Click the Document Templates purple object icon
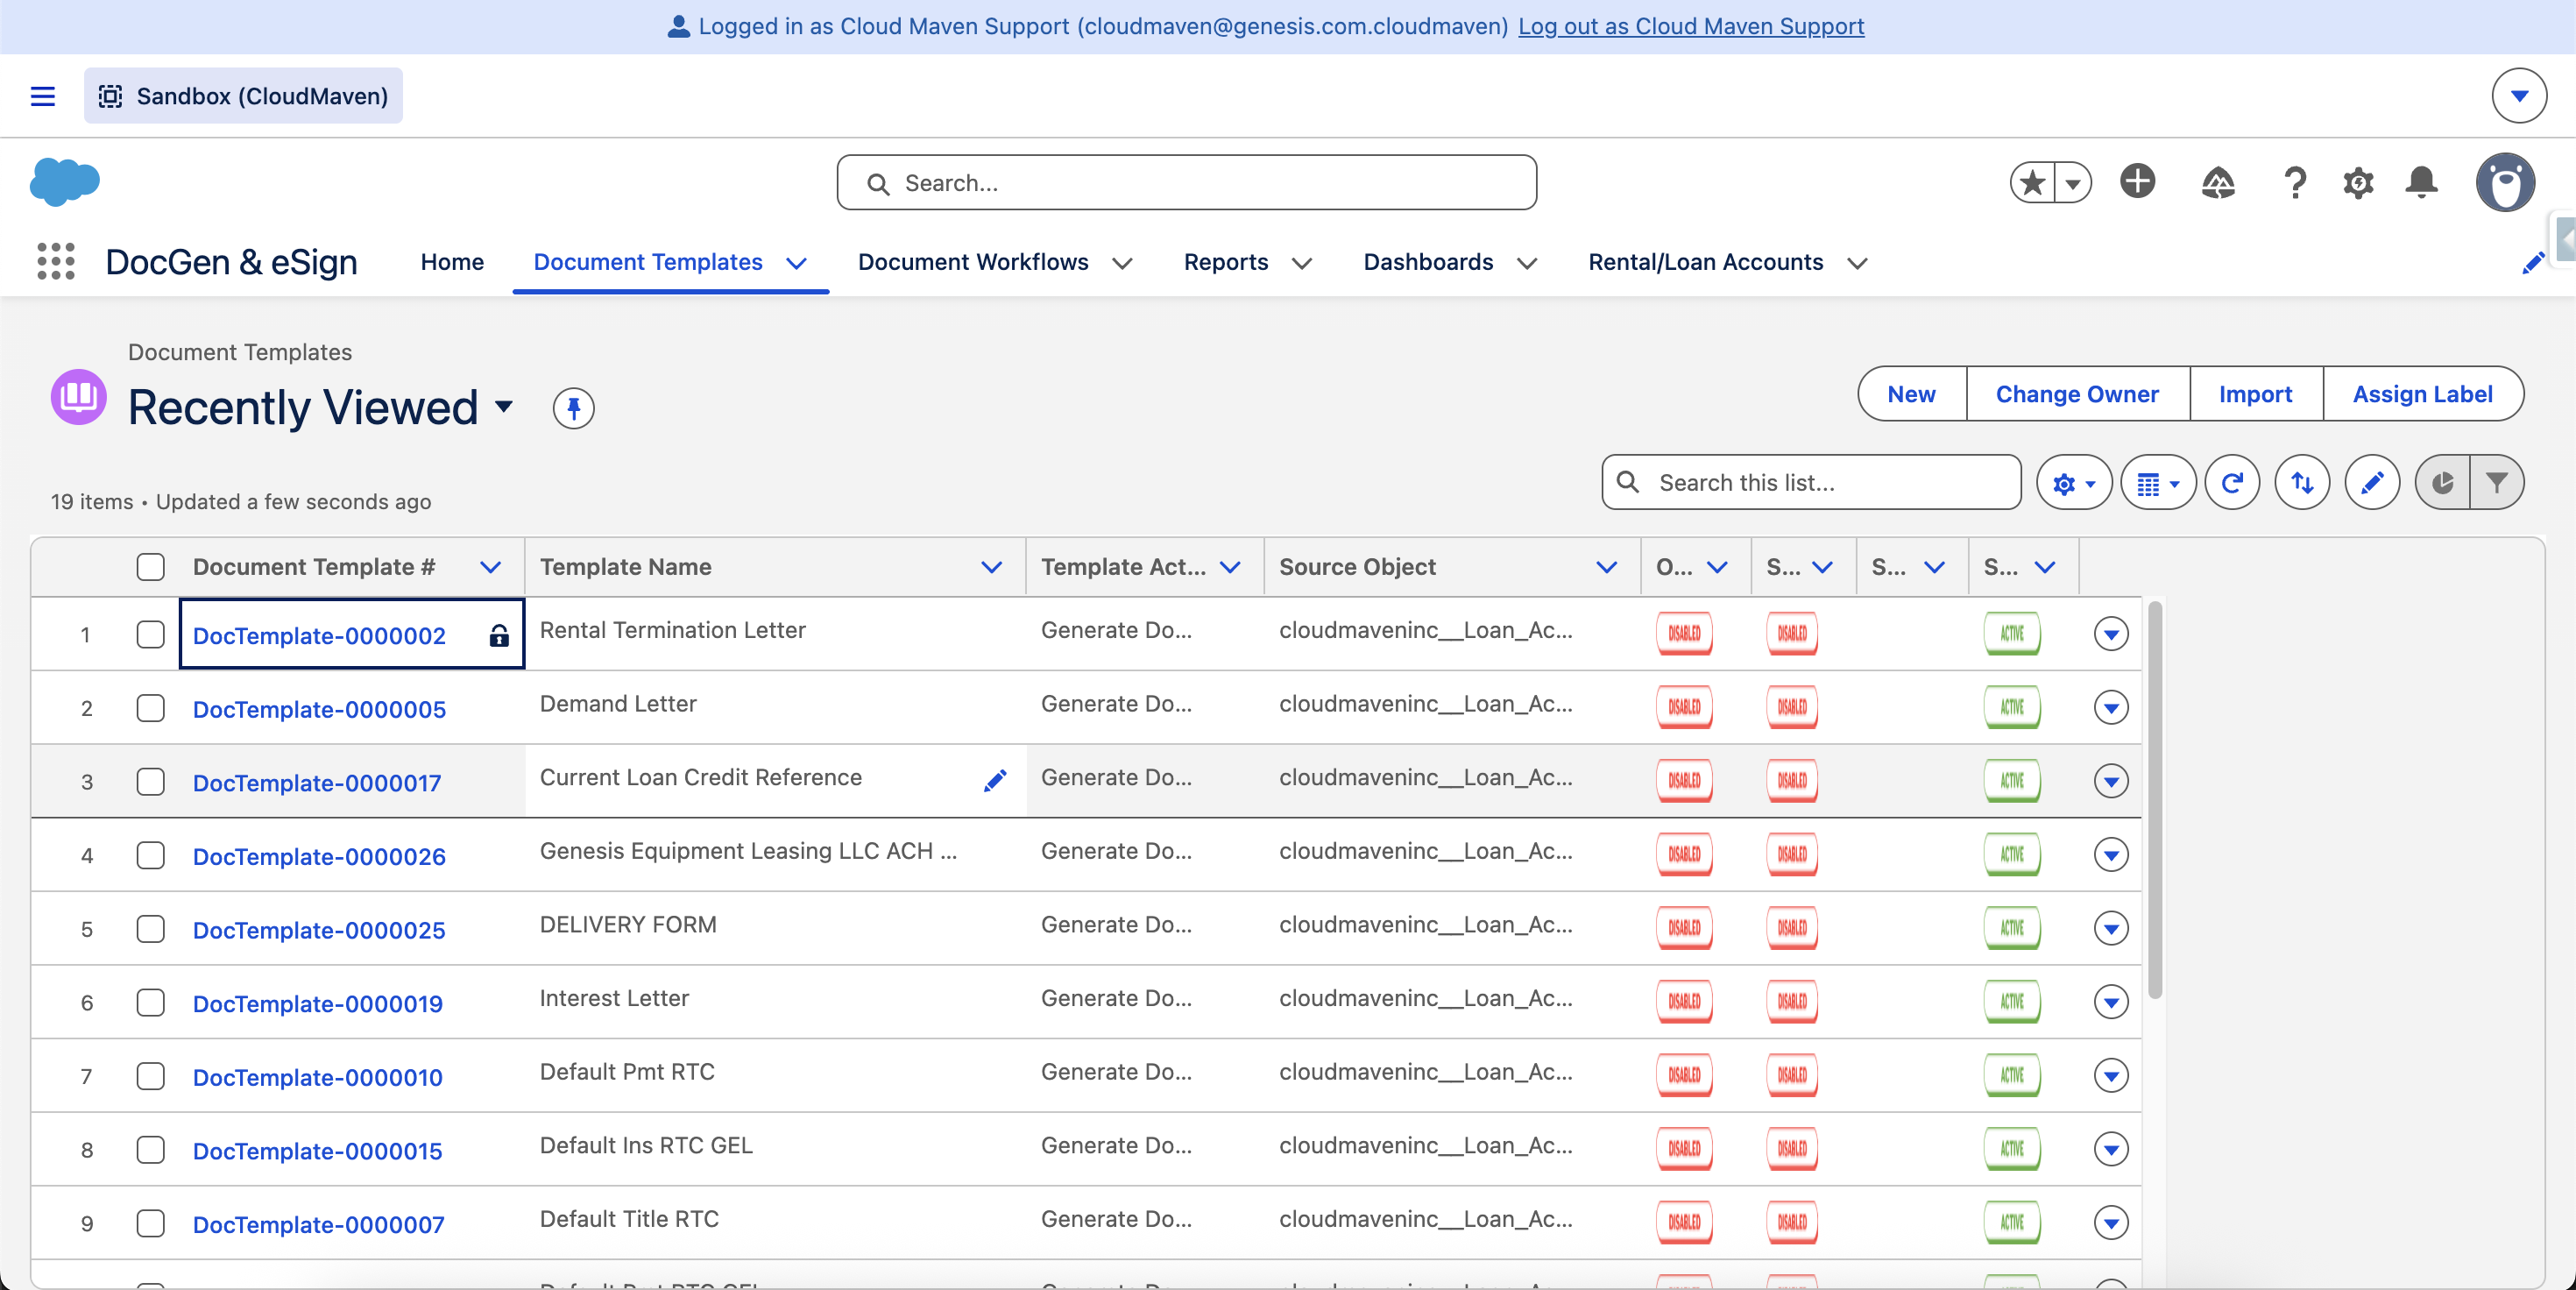 point(79,397)
